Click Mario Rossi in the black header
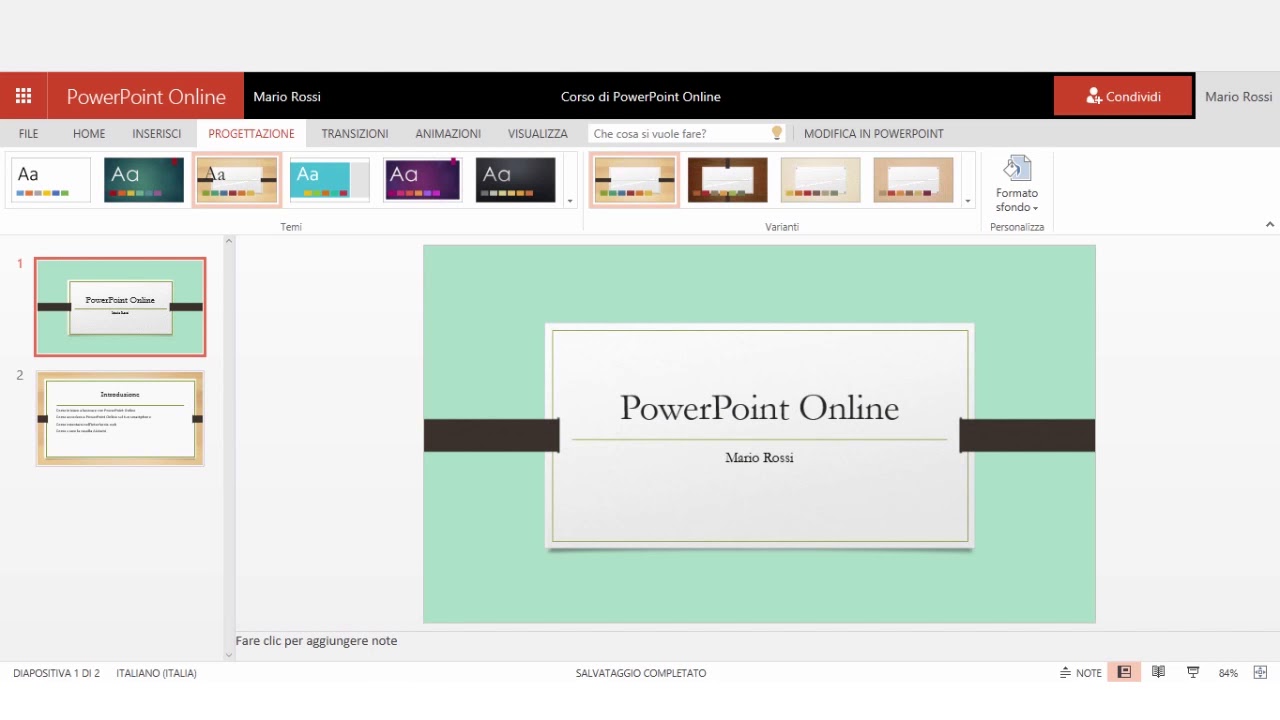 287,97
